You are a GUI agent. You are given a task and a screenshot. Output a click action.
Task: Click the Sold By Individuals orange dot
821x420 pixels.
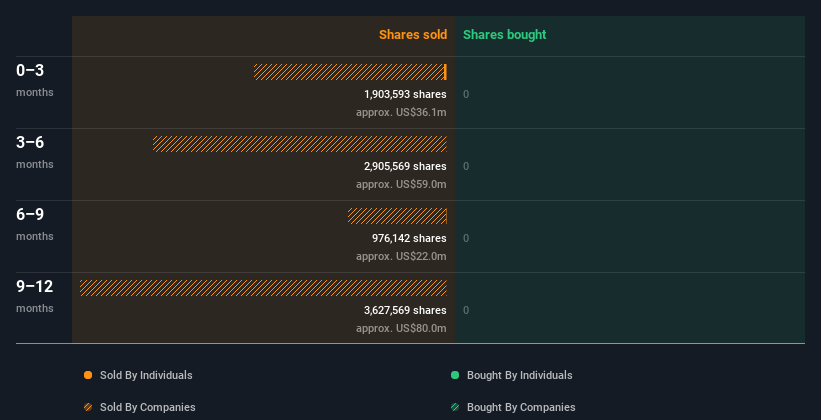pyautogui.click(x=88, y=375)
